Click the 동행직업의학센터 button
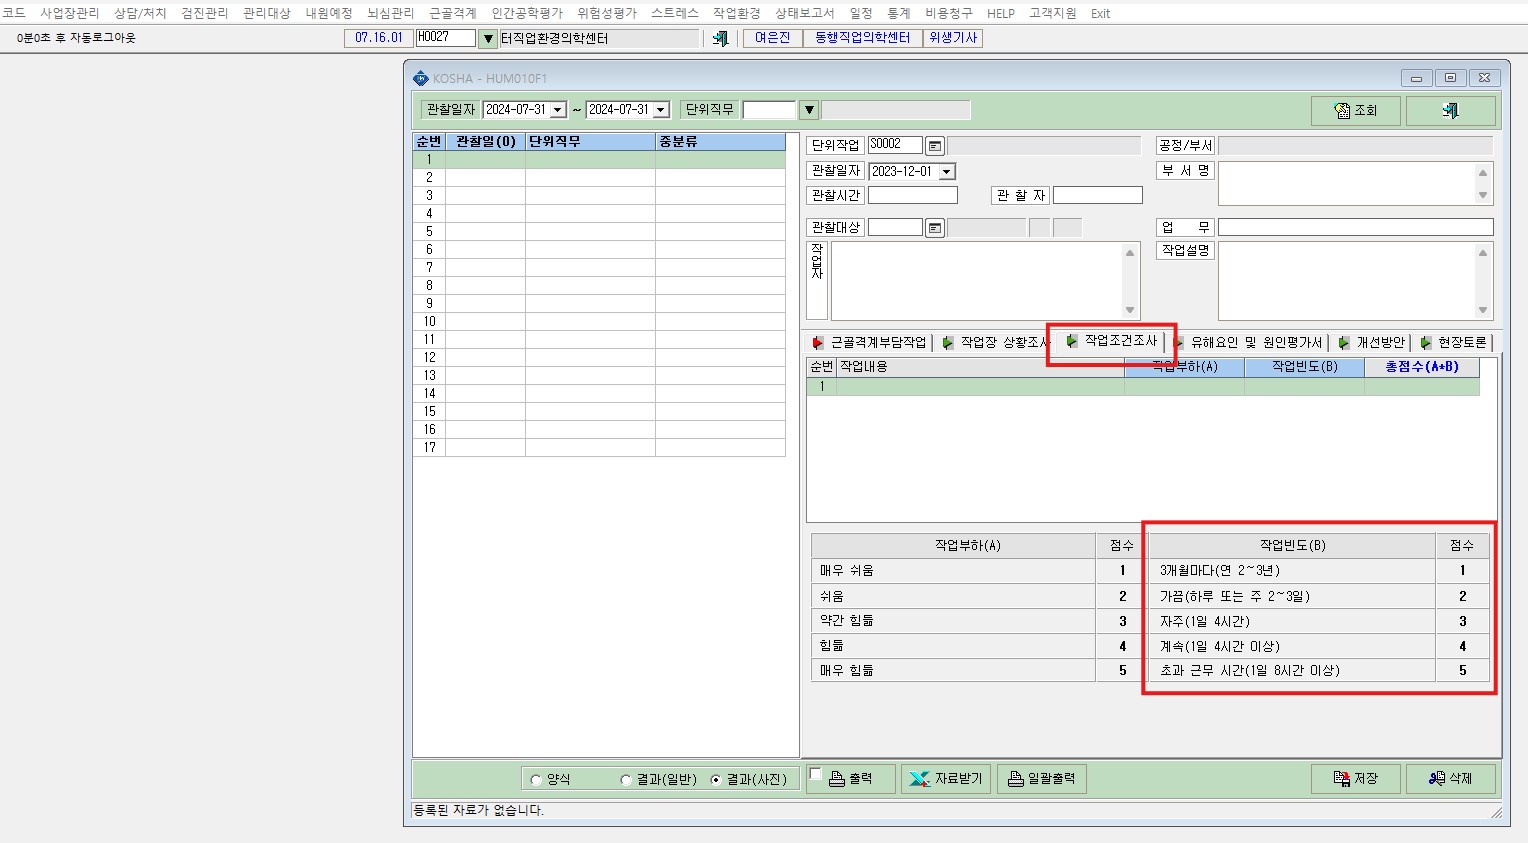 862,38
